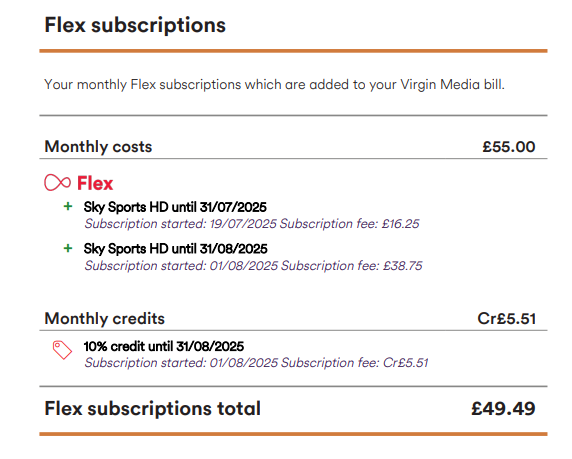This screenshot has width=572, height=459.
Task: Click the Virgin Media infinity logo icon
Action: click(57, 182)
